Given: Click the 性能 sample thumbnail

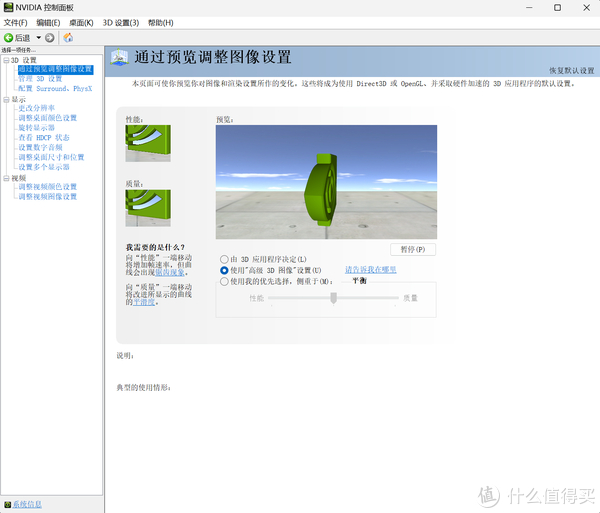Looking at the screenshot, I should pyautogui.click(x=148, y=143).
